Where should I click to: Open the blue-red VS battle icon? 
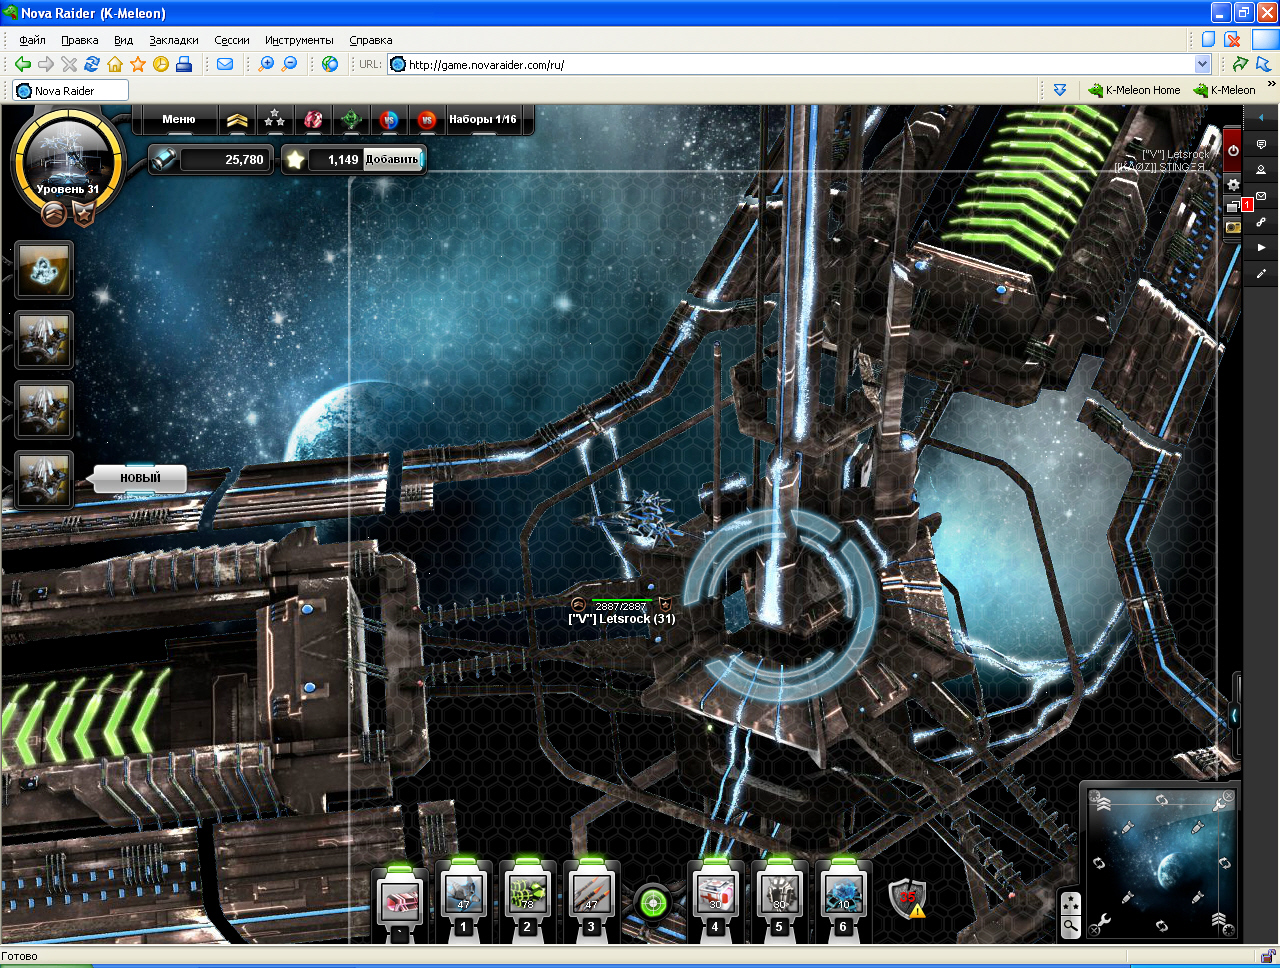pyautogui.click(x=389, y=120)
